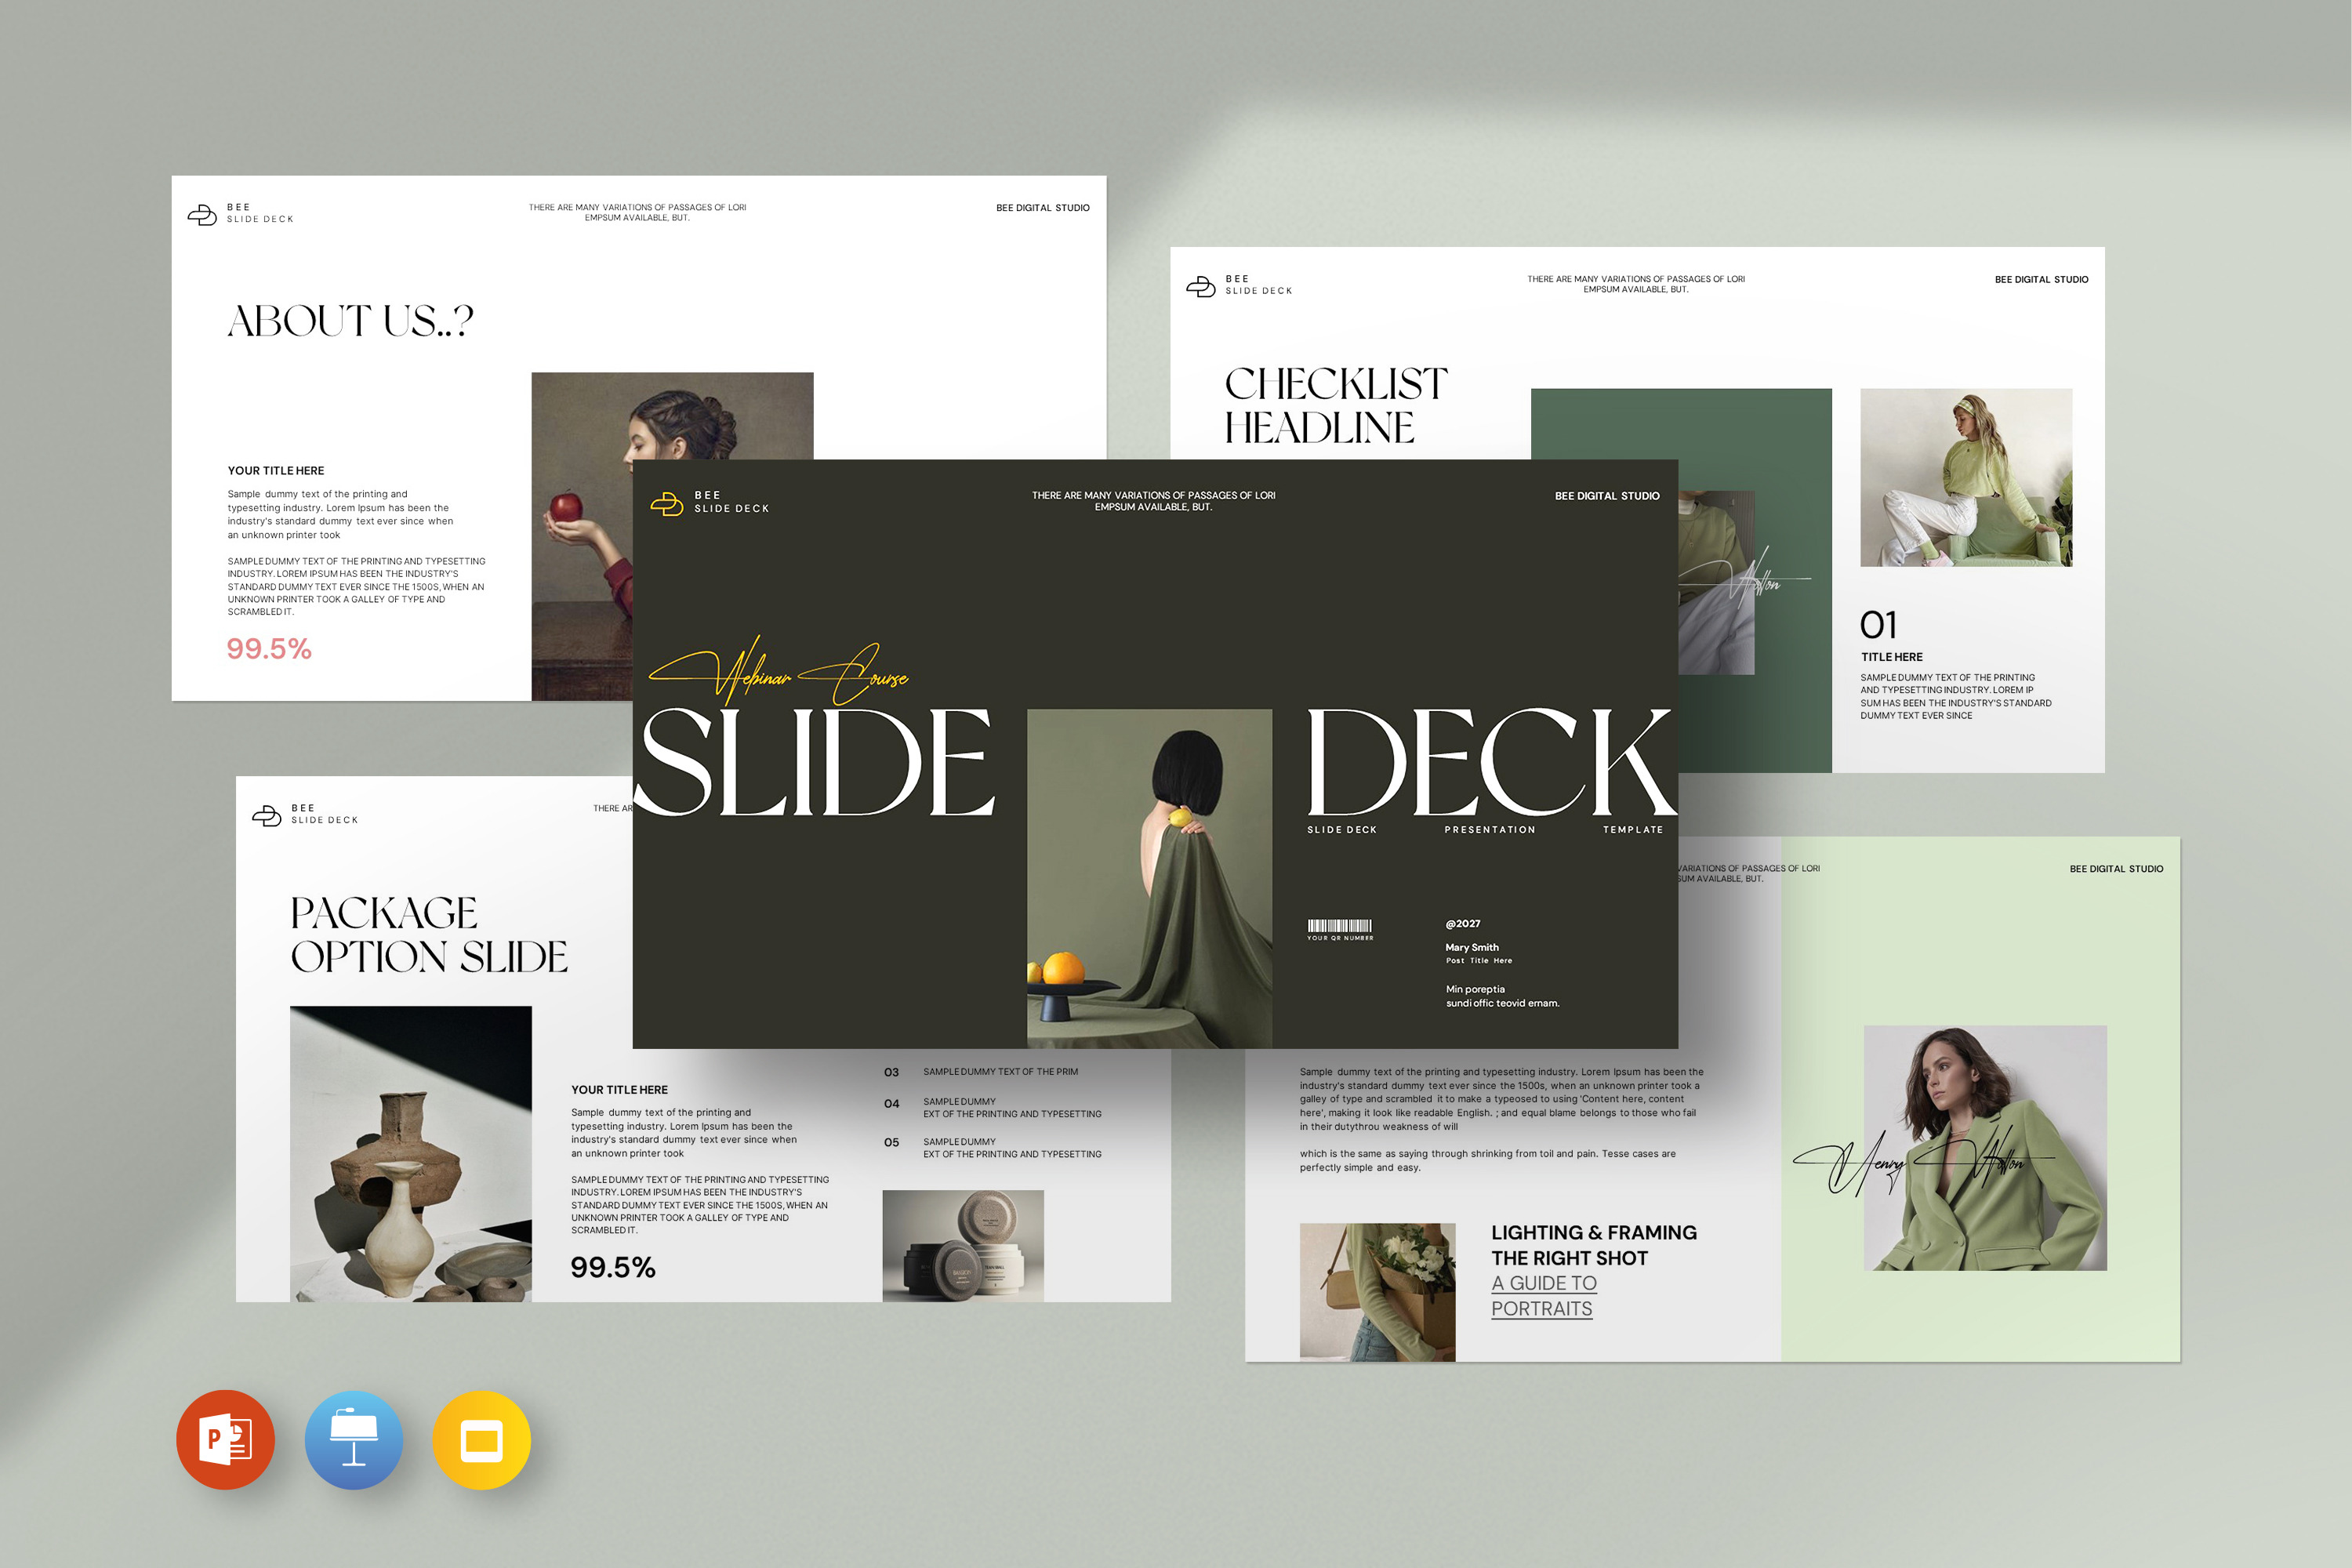
Task: Click the cosmetic jars photo
Action: click(x=963, y=1246)
